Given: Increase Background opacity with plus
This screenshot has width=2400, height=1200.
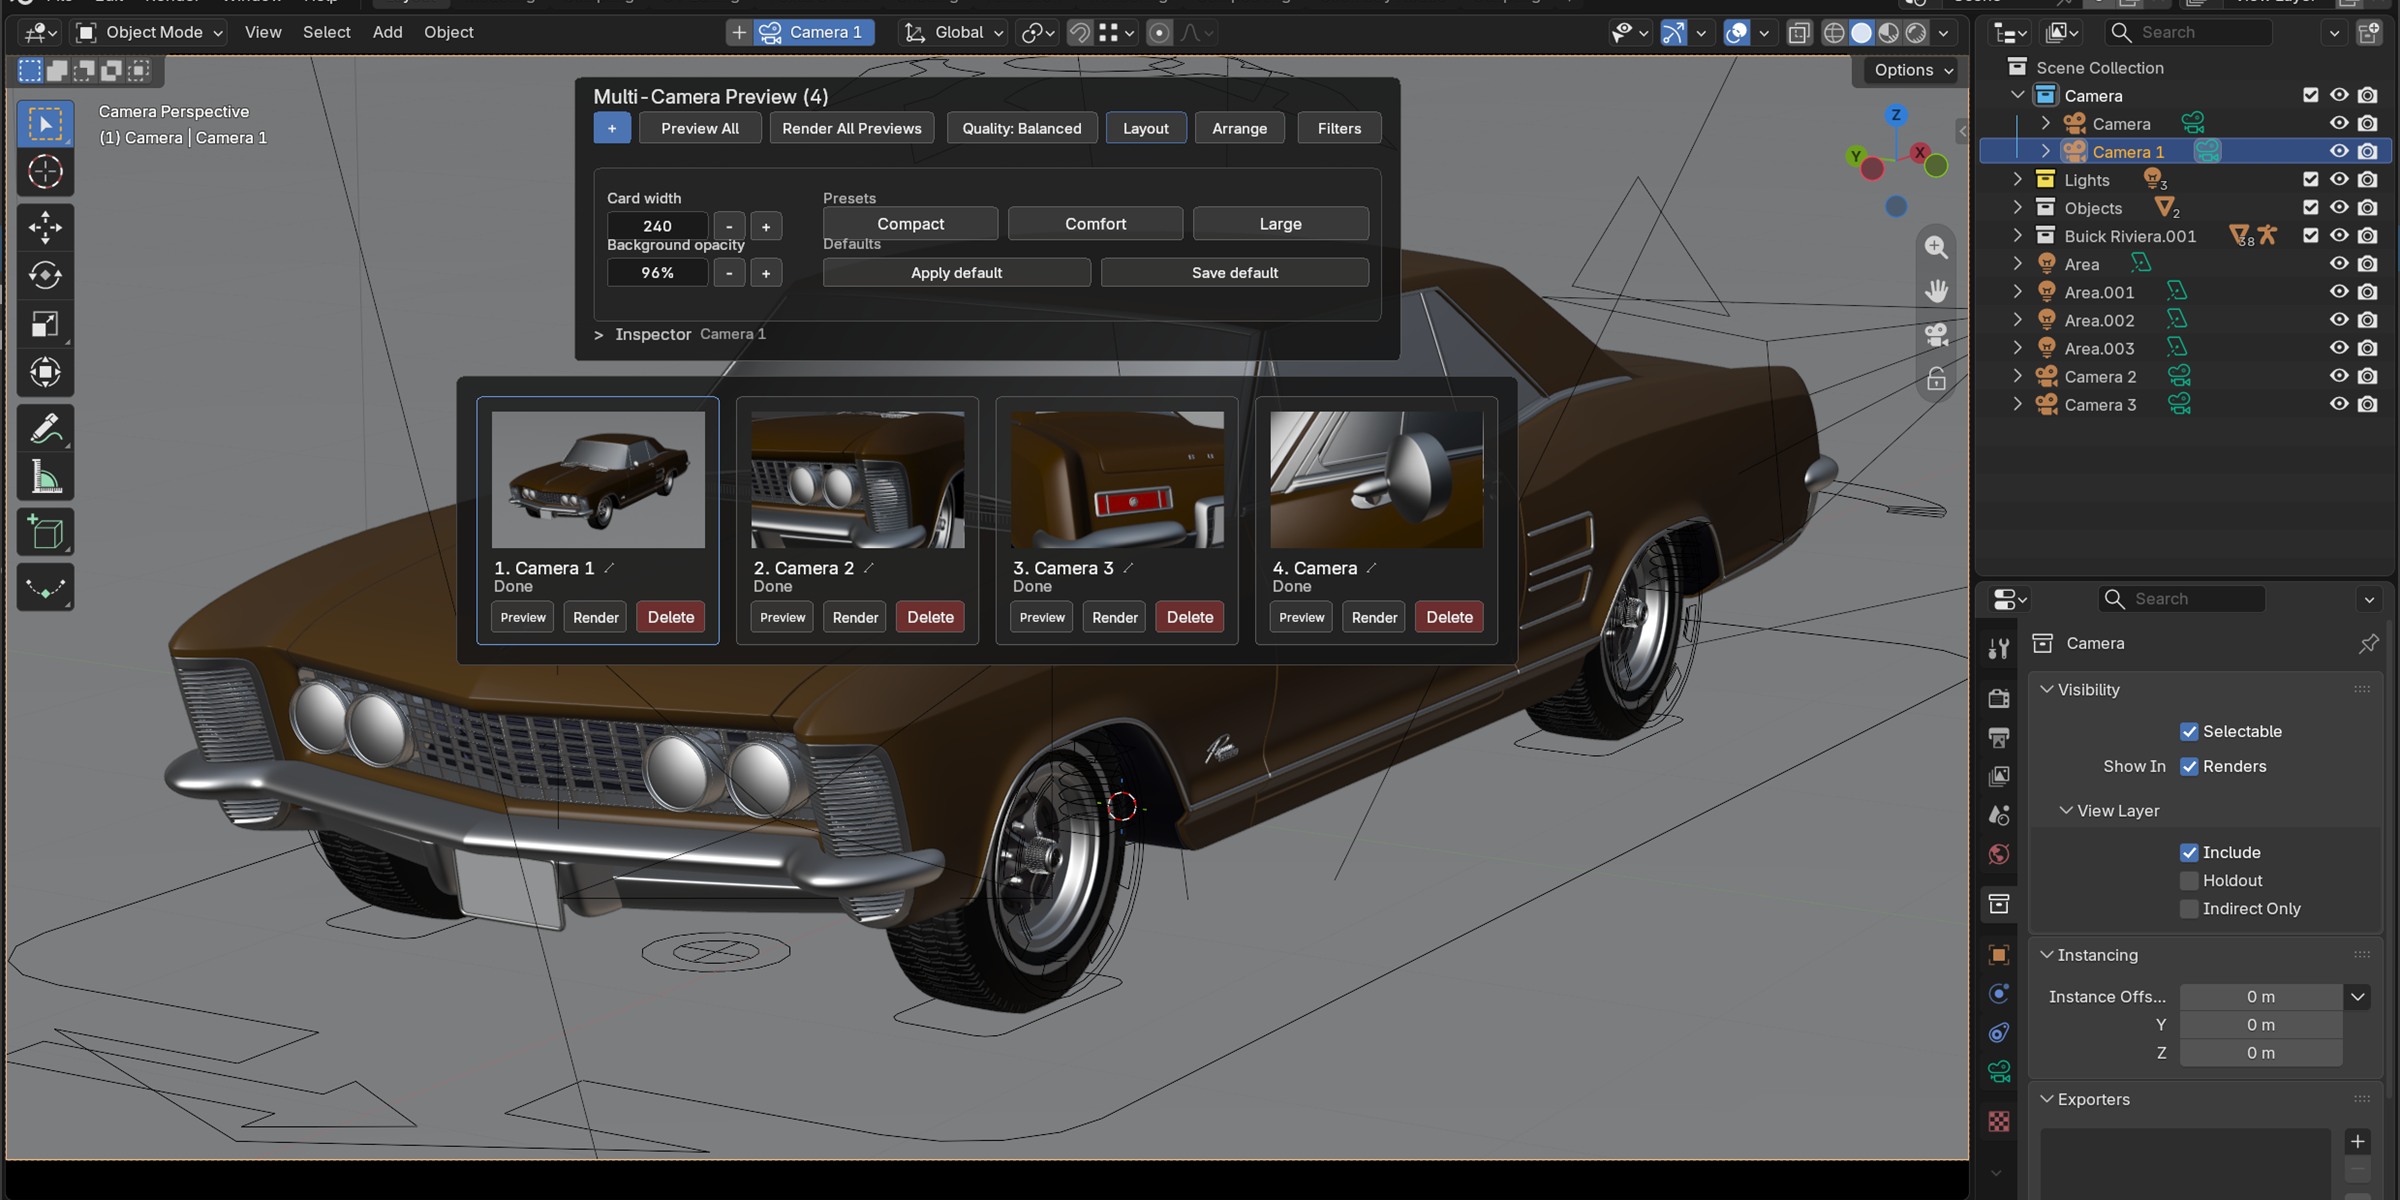Looking at the screenshot, I should click(766, 273).
